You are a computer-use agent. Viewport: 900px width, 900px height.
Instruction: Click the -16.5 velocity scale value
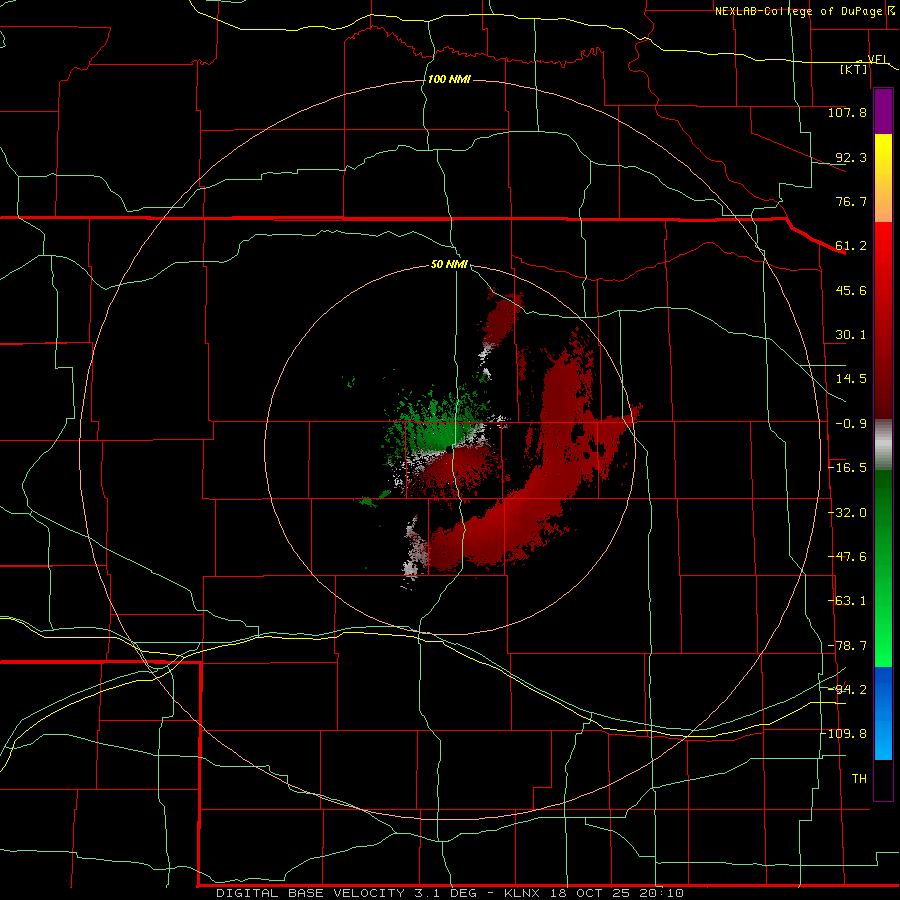click(x=847, y=468)
